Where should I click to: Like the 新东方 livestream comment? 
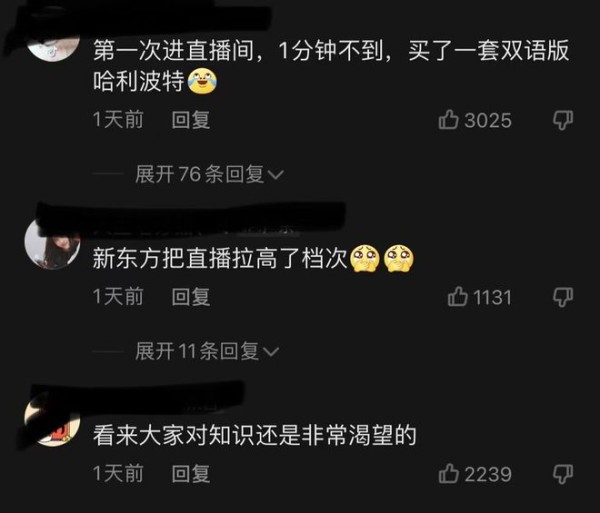pyautogui.click(x=458, y=296)
